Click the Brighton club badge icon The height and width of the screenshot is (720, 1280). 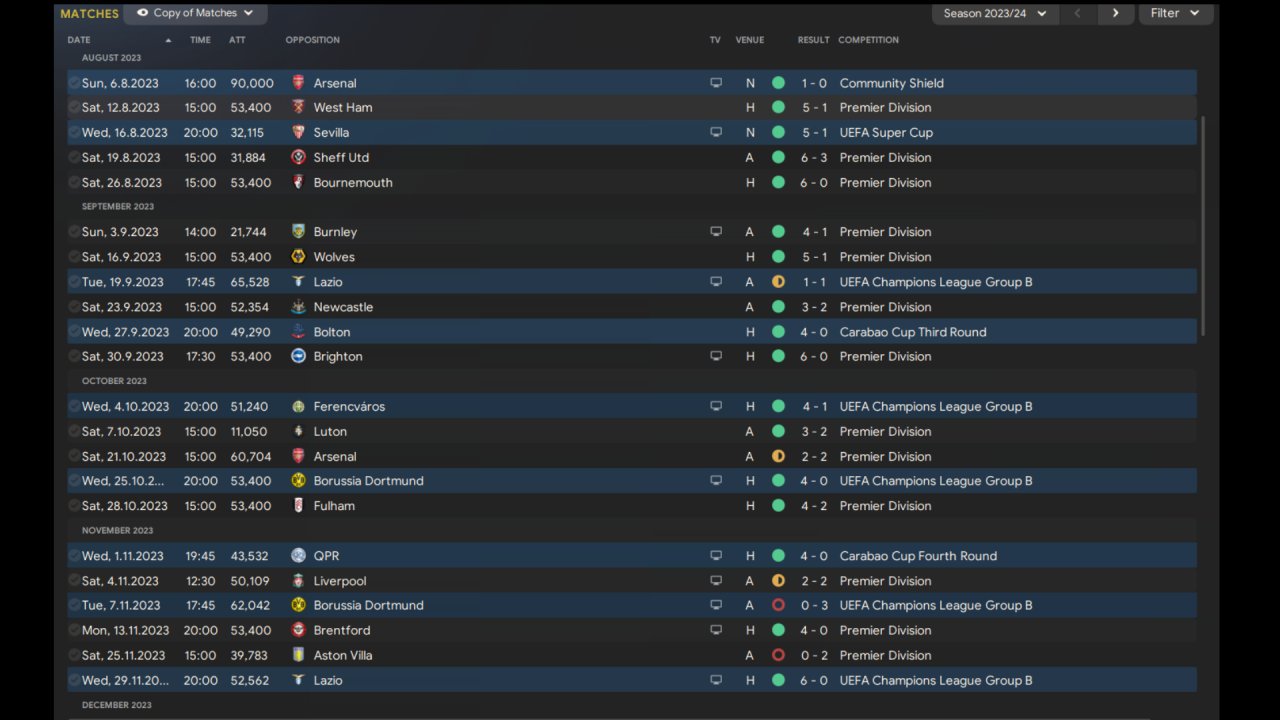tap(298, 356)
